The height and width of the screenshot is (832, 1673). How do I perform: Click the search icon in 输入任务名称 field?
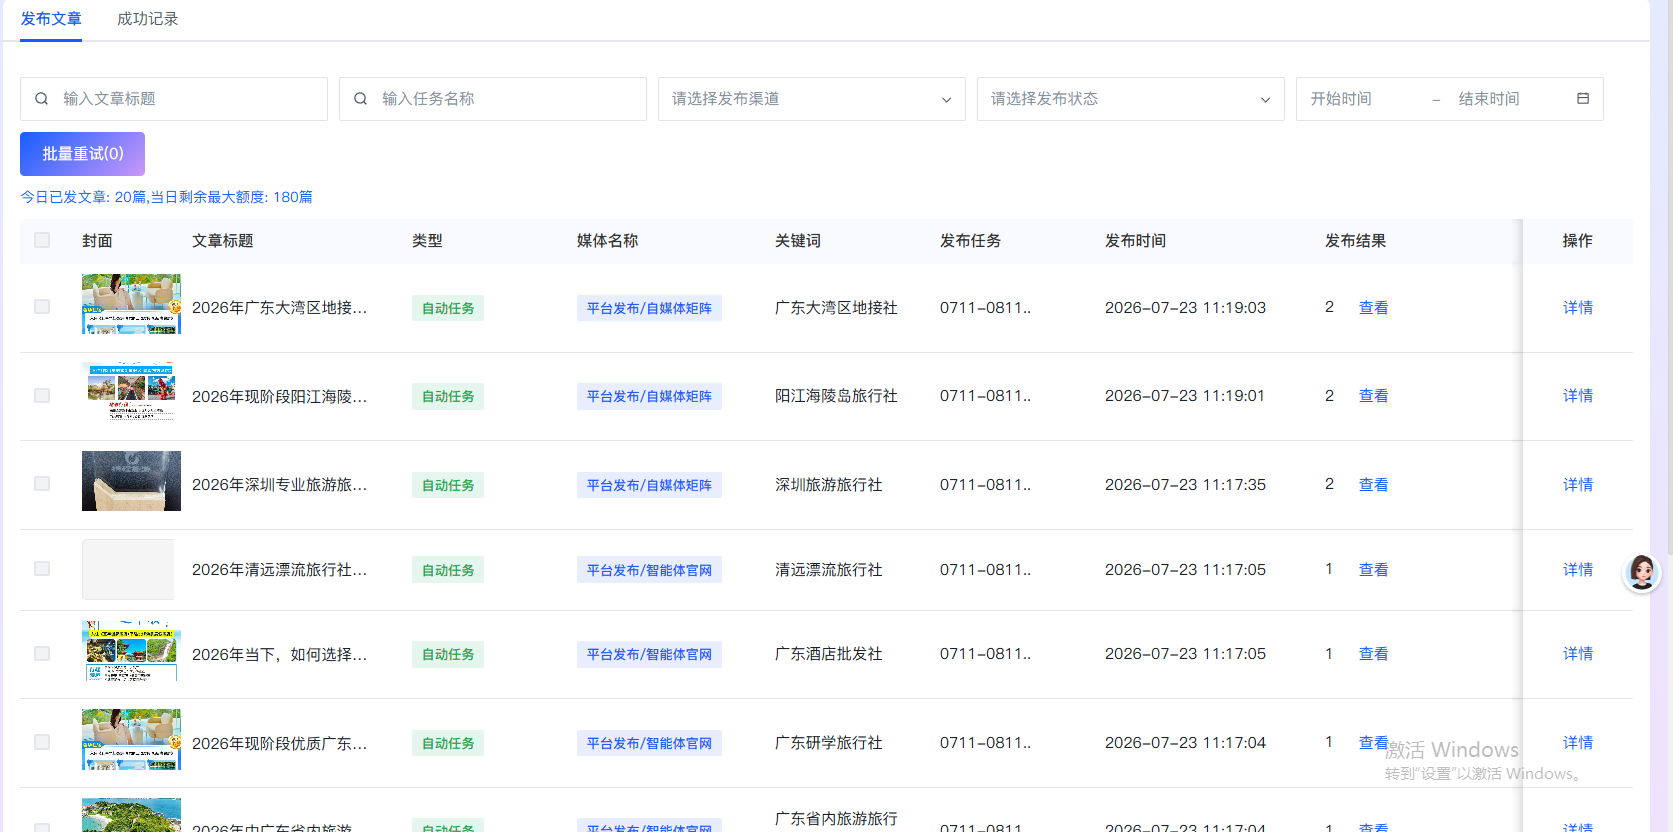[x=361, y=99]
